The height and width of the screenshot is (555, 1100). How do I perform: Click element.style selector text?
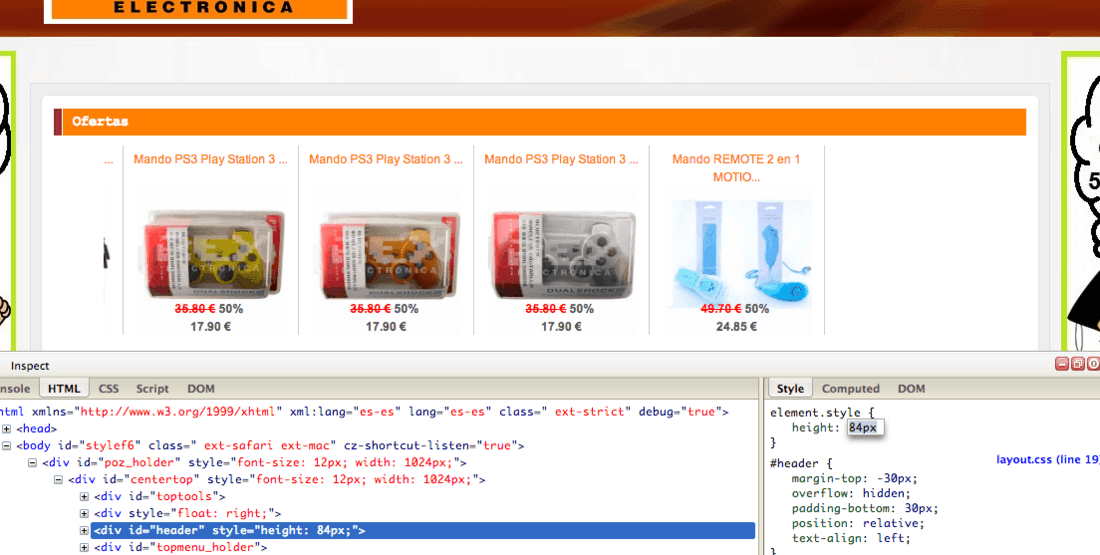click(815, 413)
